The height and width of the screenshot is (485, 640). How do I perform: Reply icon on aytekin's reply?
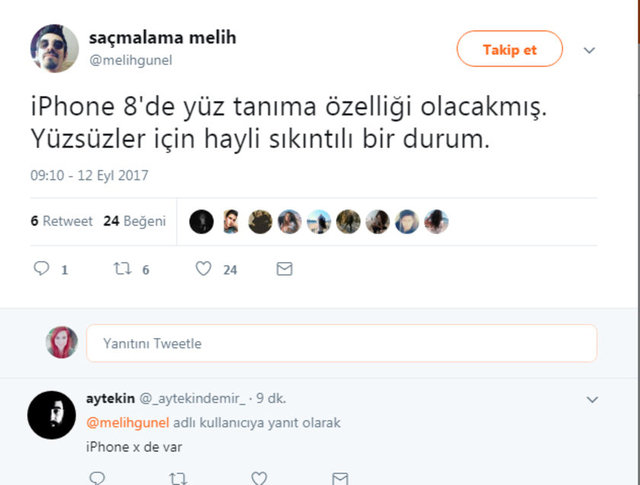pyautogui.click(x=97, y=478)
